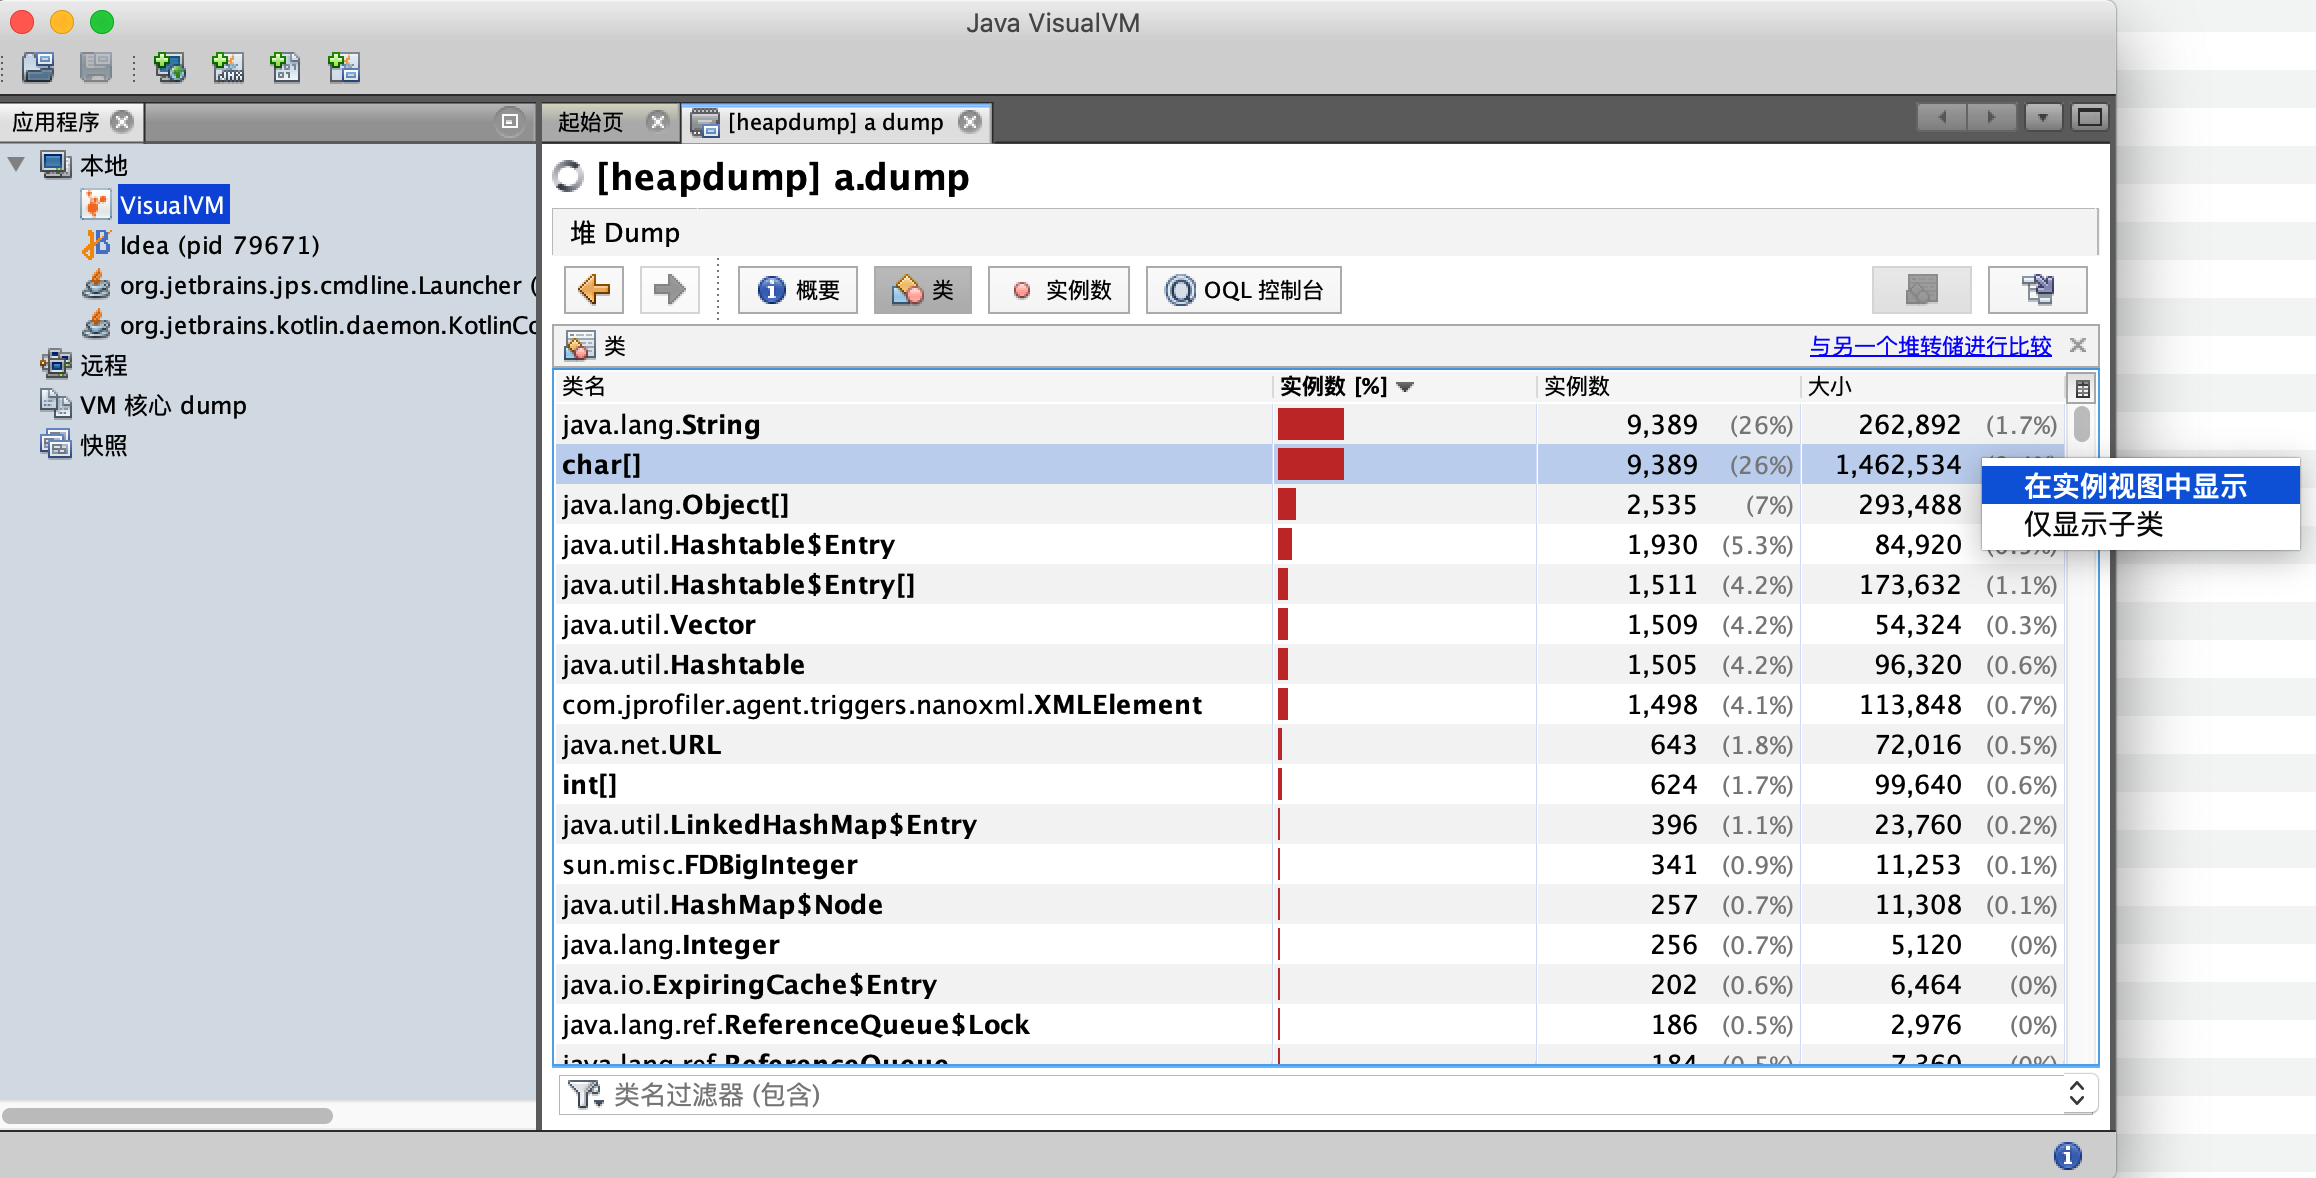Viewport: 2316px width, 1178px height.
Task: Close the 起始页 tab
Action: 657,121
